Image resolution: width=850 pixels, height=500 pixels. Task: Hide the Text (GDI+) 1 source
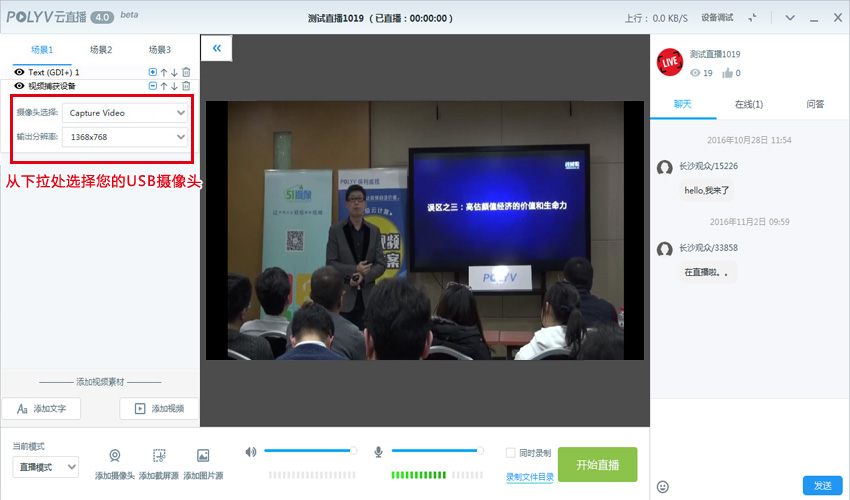pyautogui.click(x=19, y=72)
